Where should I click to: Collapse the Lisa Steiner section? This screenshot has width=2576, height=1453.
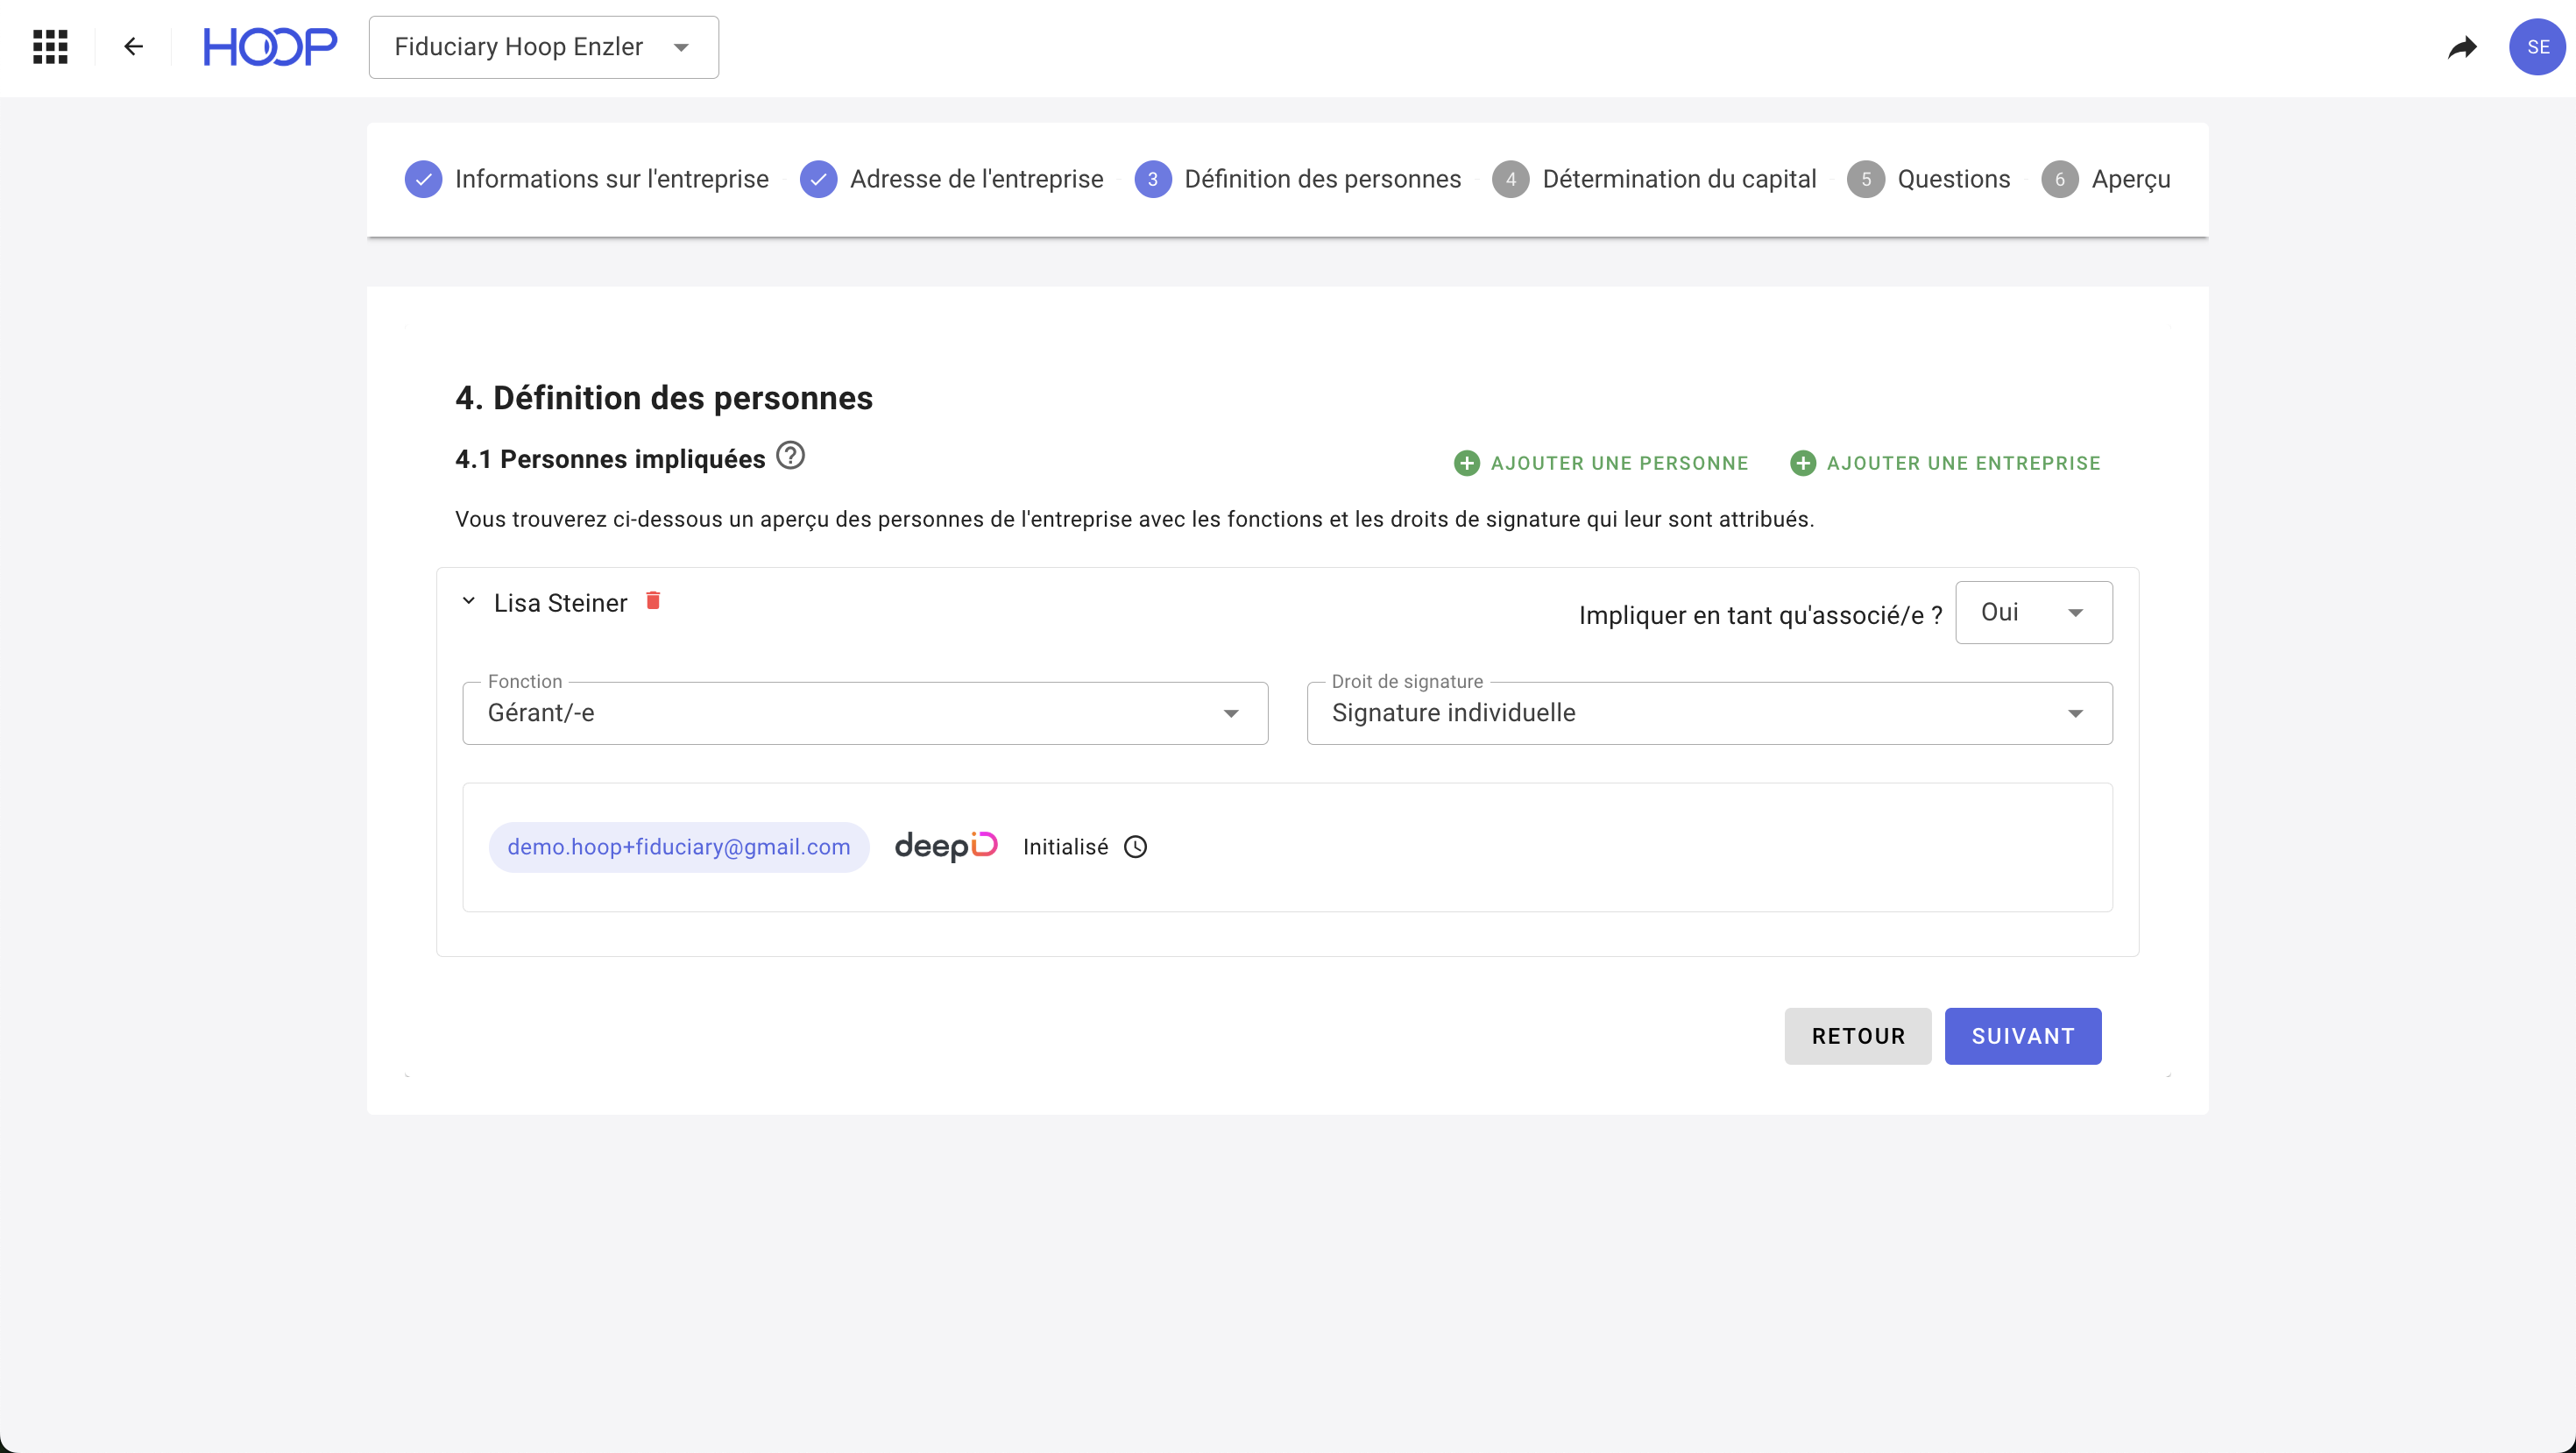coord(468,602)
